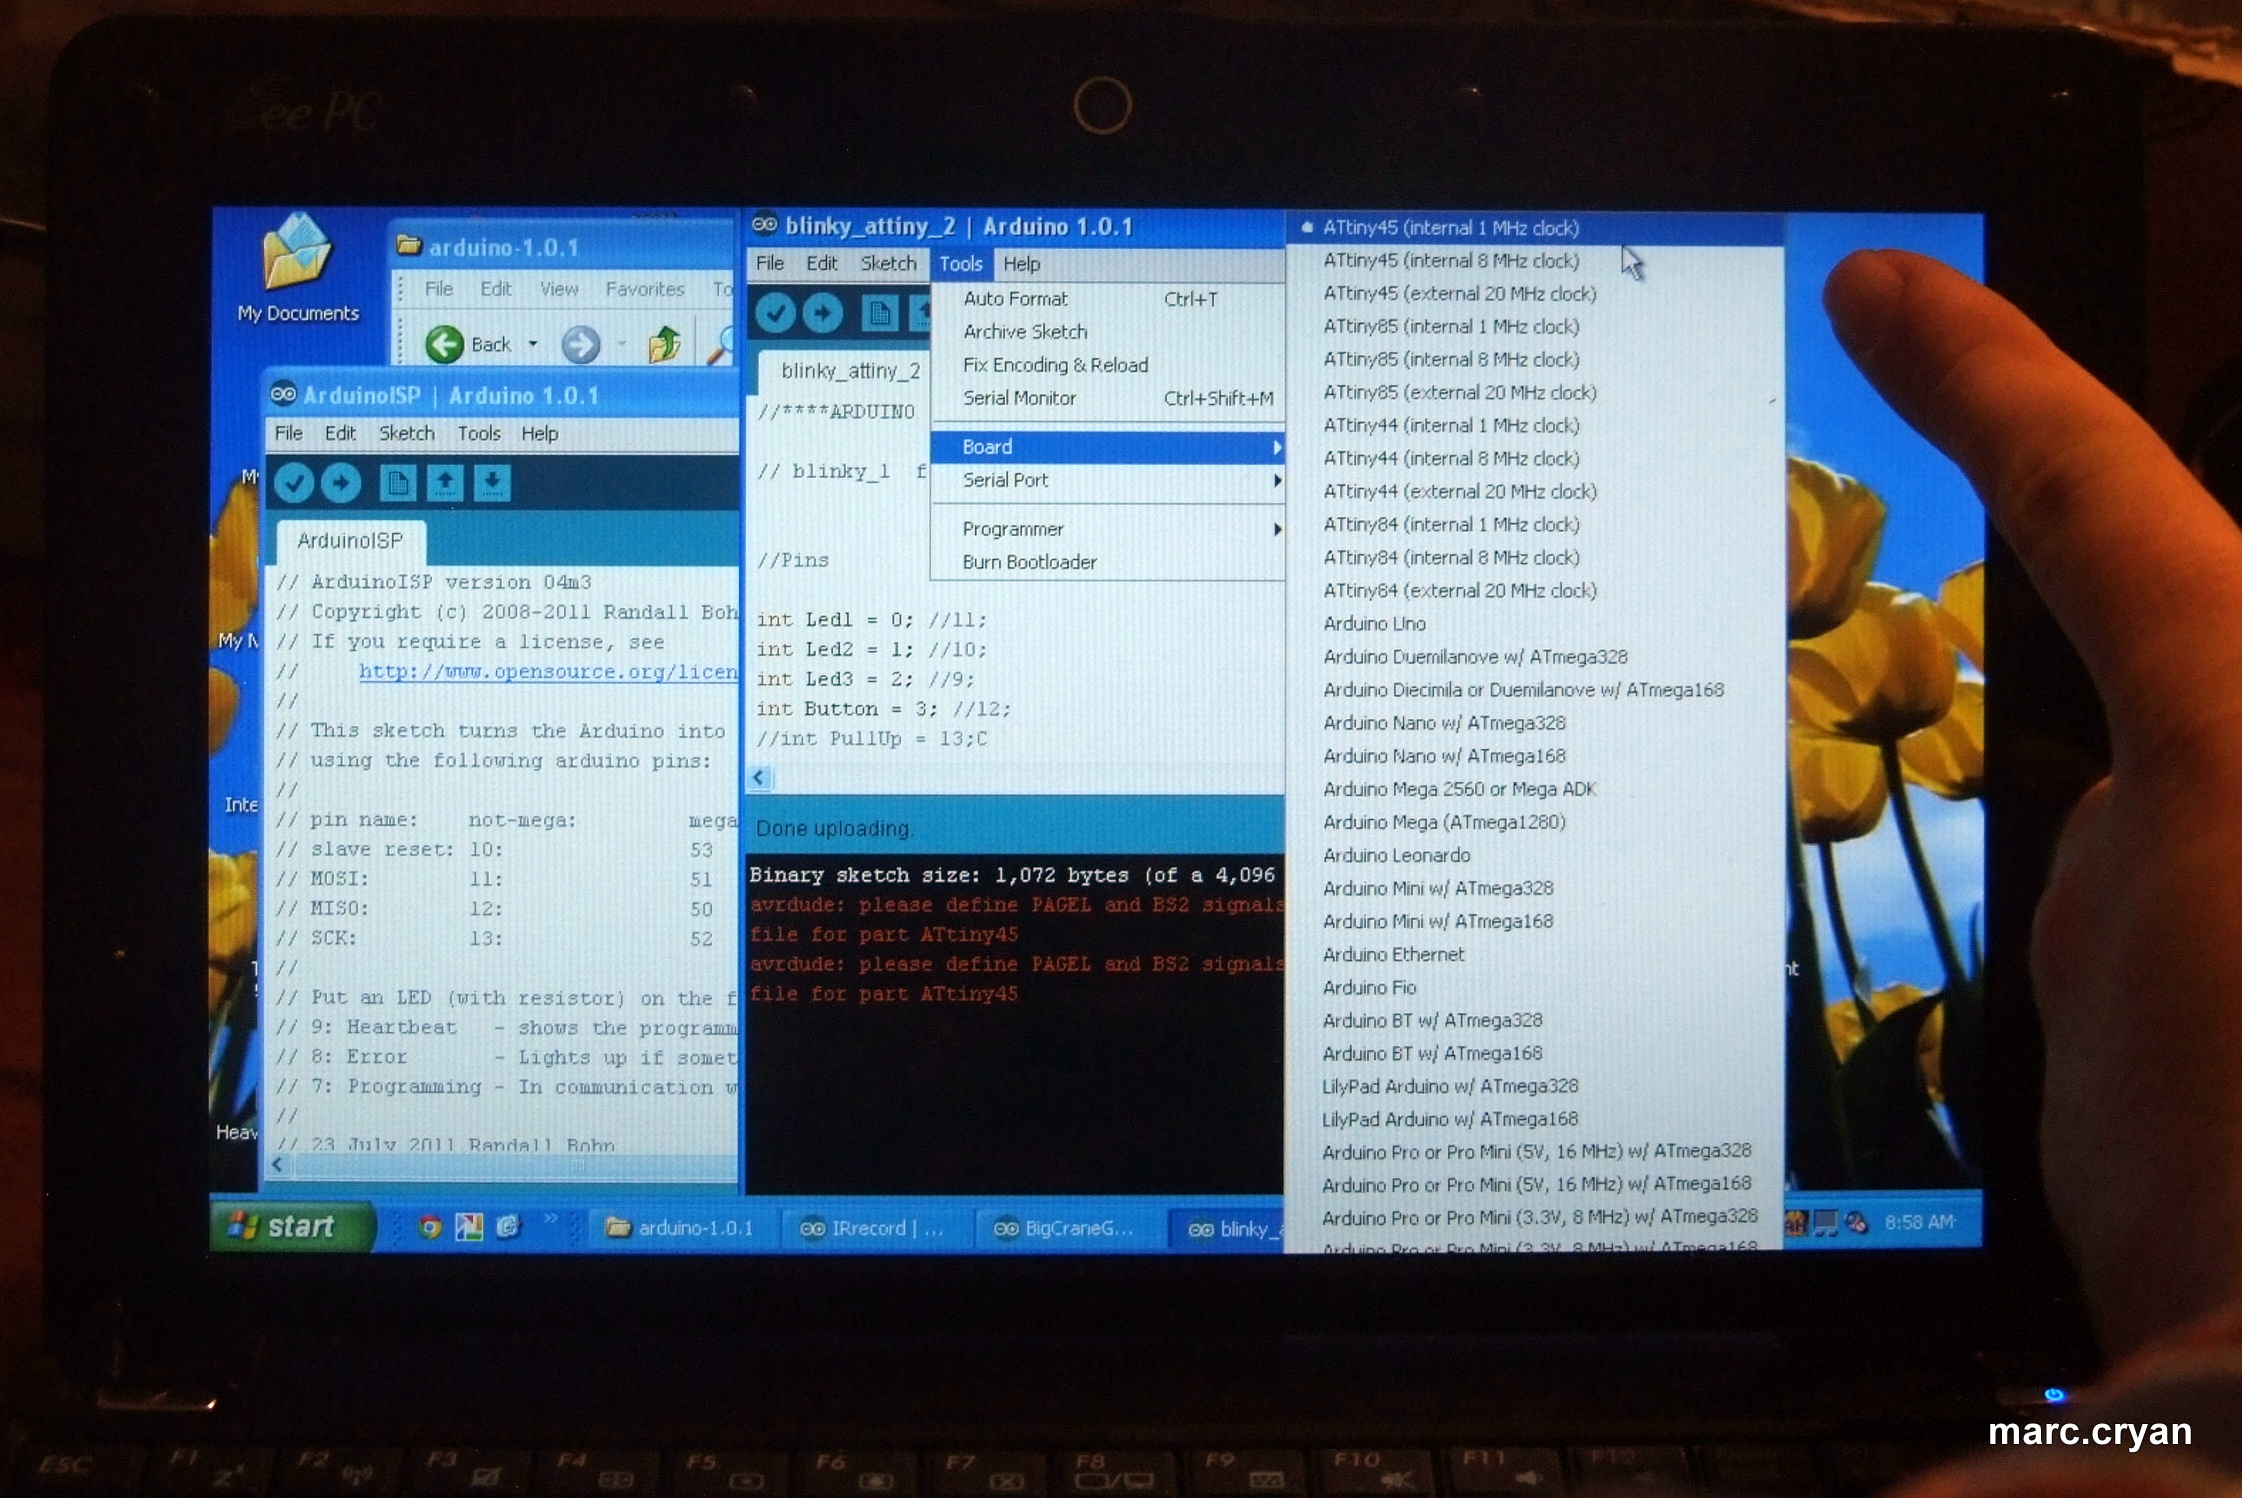Viewport: 2242px width, 1498px height.
Task: Select Burn Bootloader menu item
Action: point(1107,562)
